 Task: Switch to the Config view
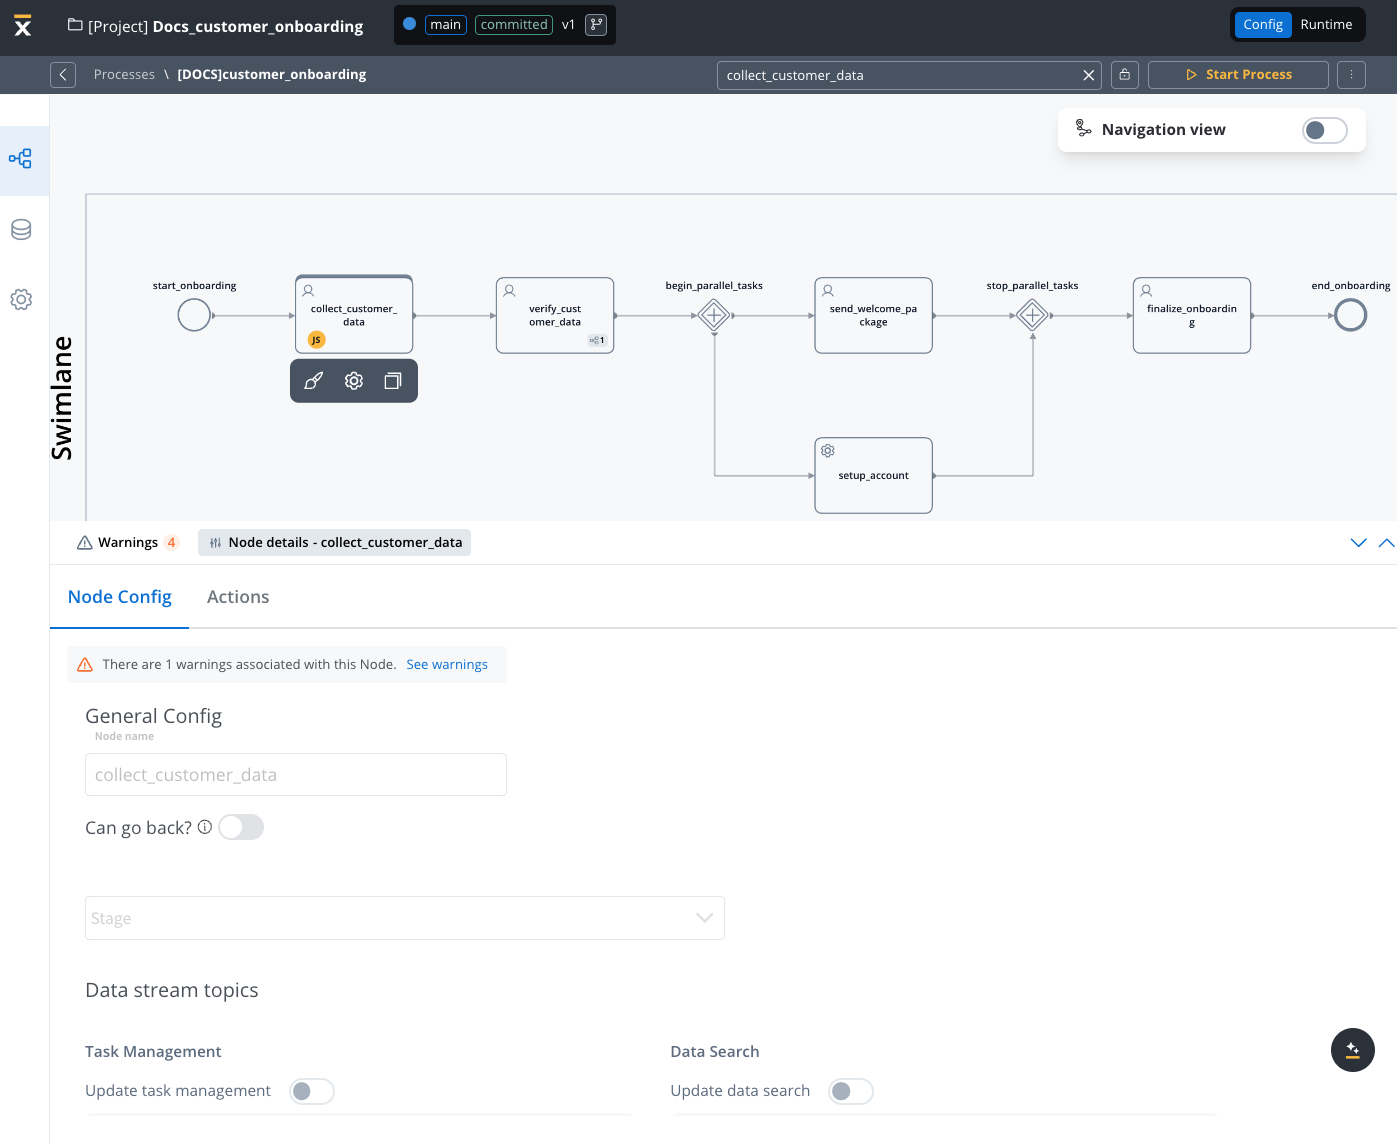pos(1263,25)
